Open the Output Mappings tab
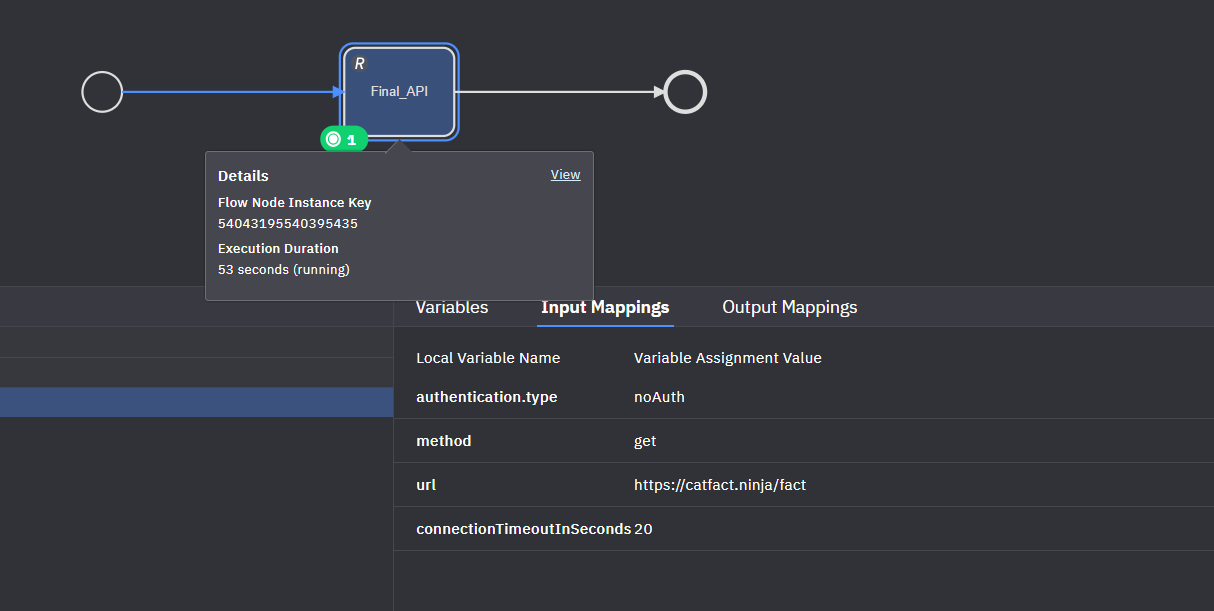The height and width of the screenshot is (611, 1214). pyautogui.click(x=790, y=307)
